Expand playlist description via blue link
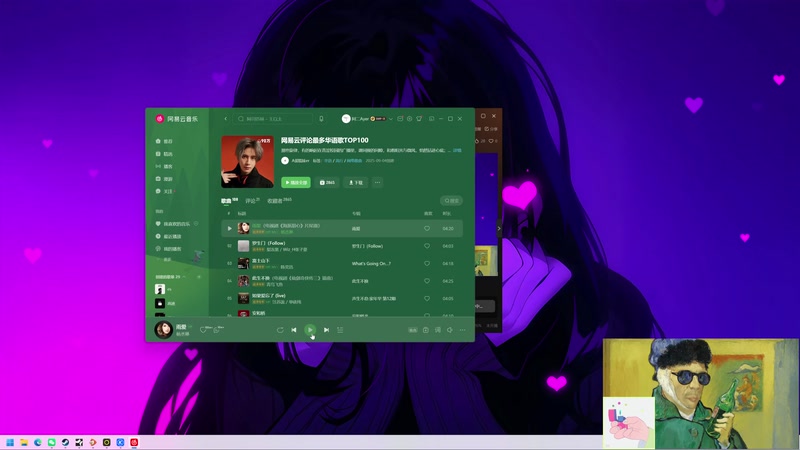Image resolution: width=800 pixels, height=450 pixels. (x=457, y=151)
